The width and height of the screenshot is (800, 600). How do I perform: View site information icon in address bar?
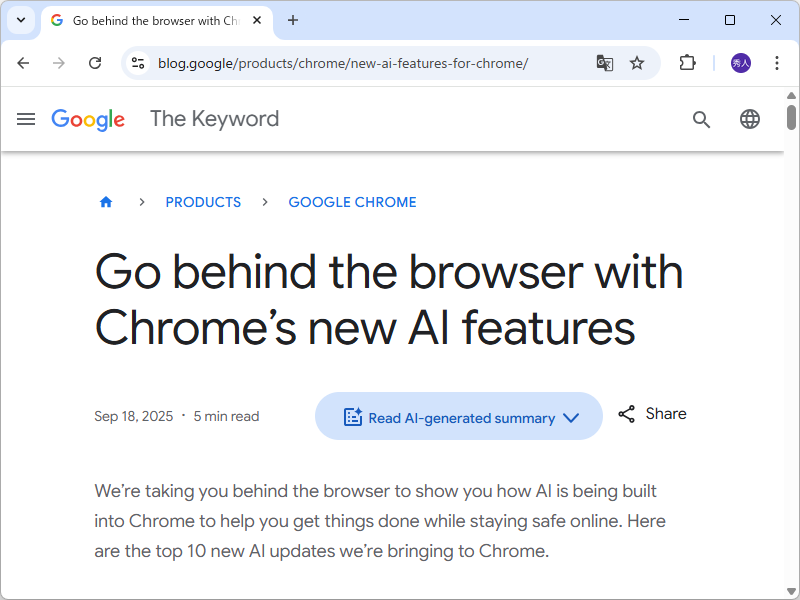[138, 63]
